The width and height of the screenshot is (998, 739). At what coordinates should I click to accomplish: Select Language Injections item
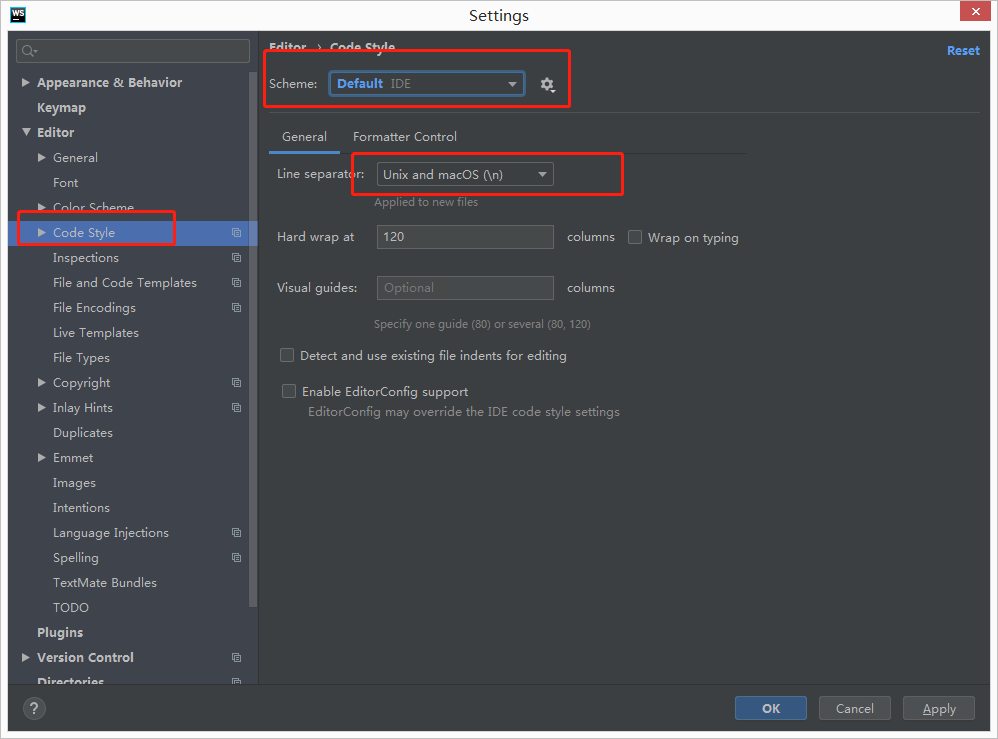point(111,533)
